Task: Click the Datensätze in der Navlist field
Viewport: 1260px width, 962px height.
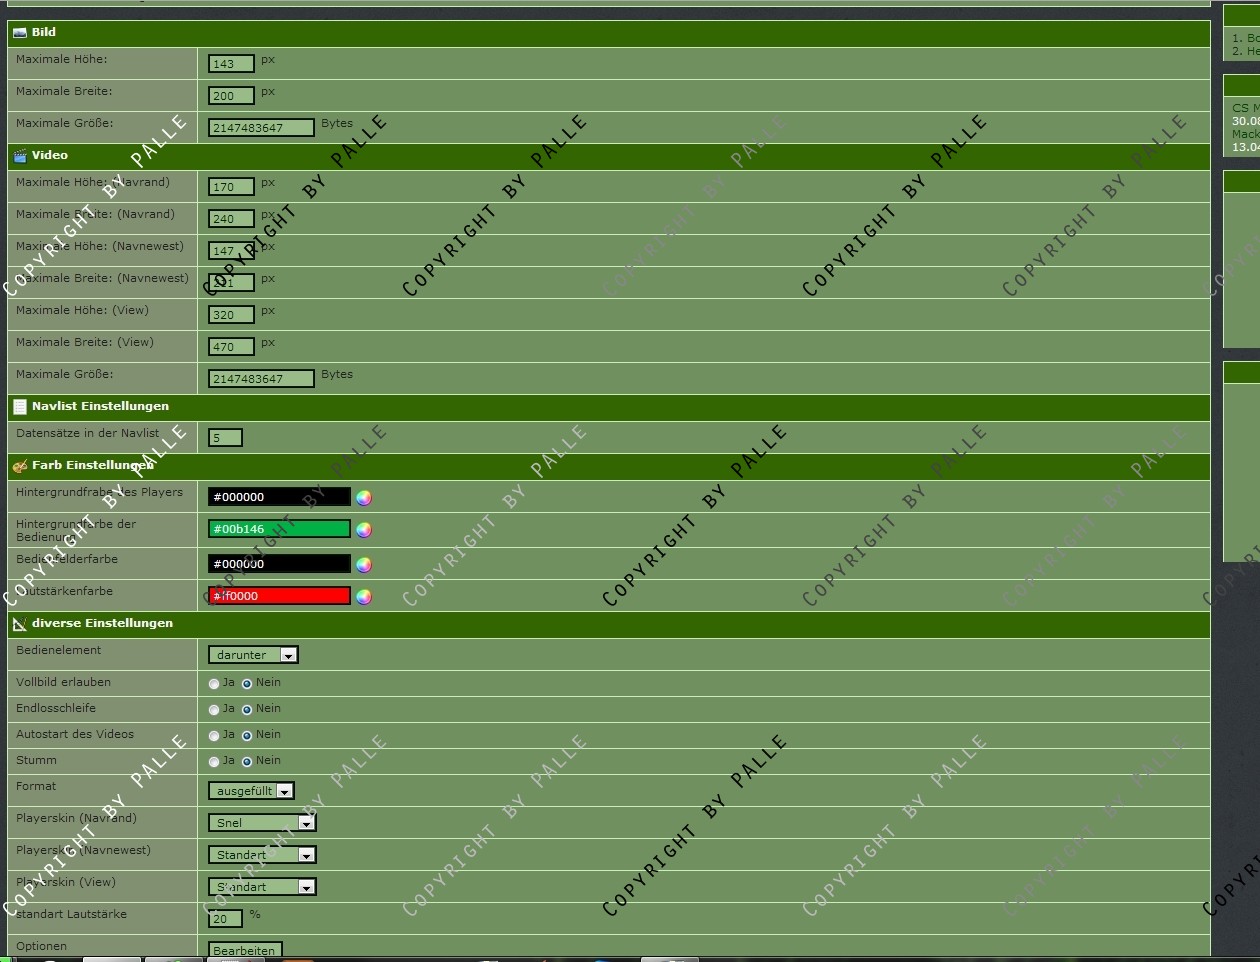Action: point(225,438)
